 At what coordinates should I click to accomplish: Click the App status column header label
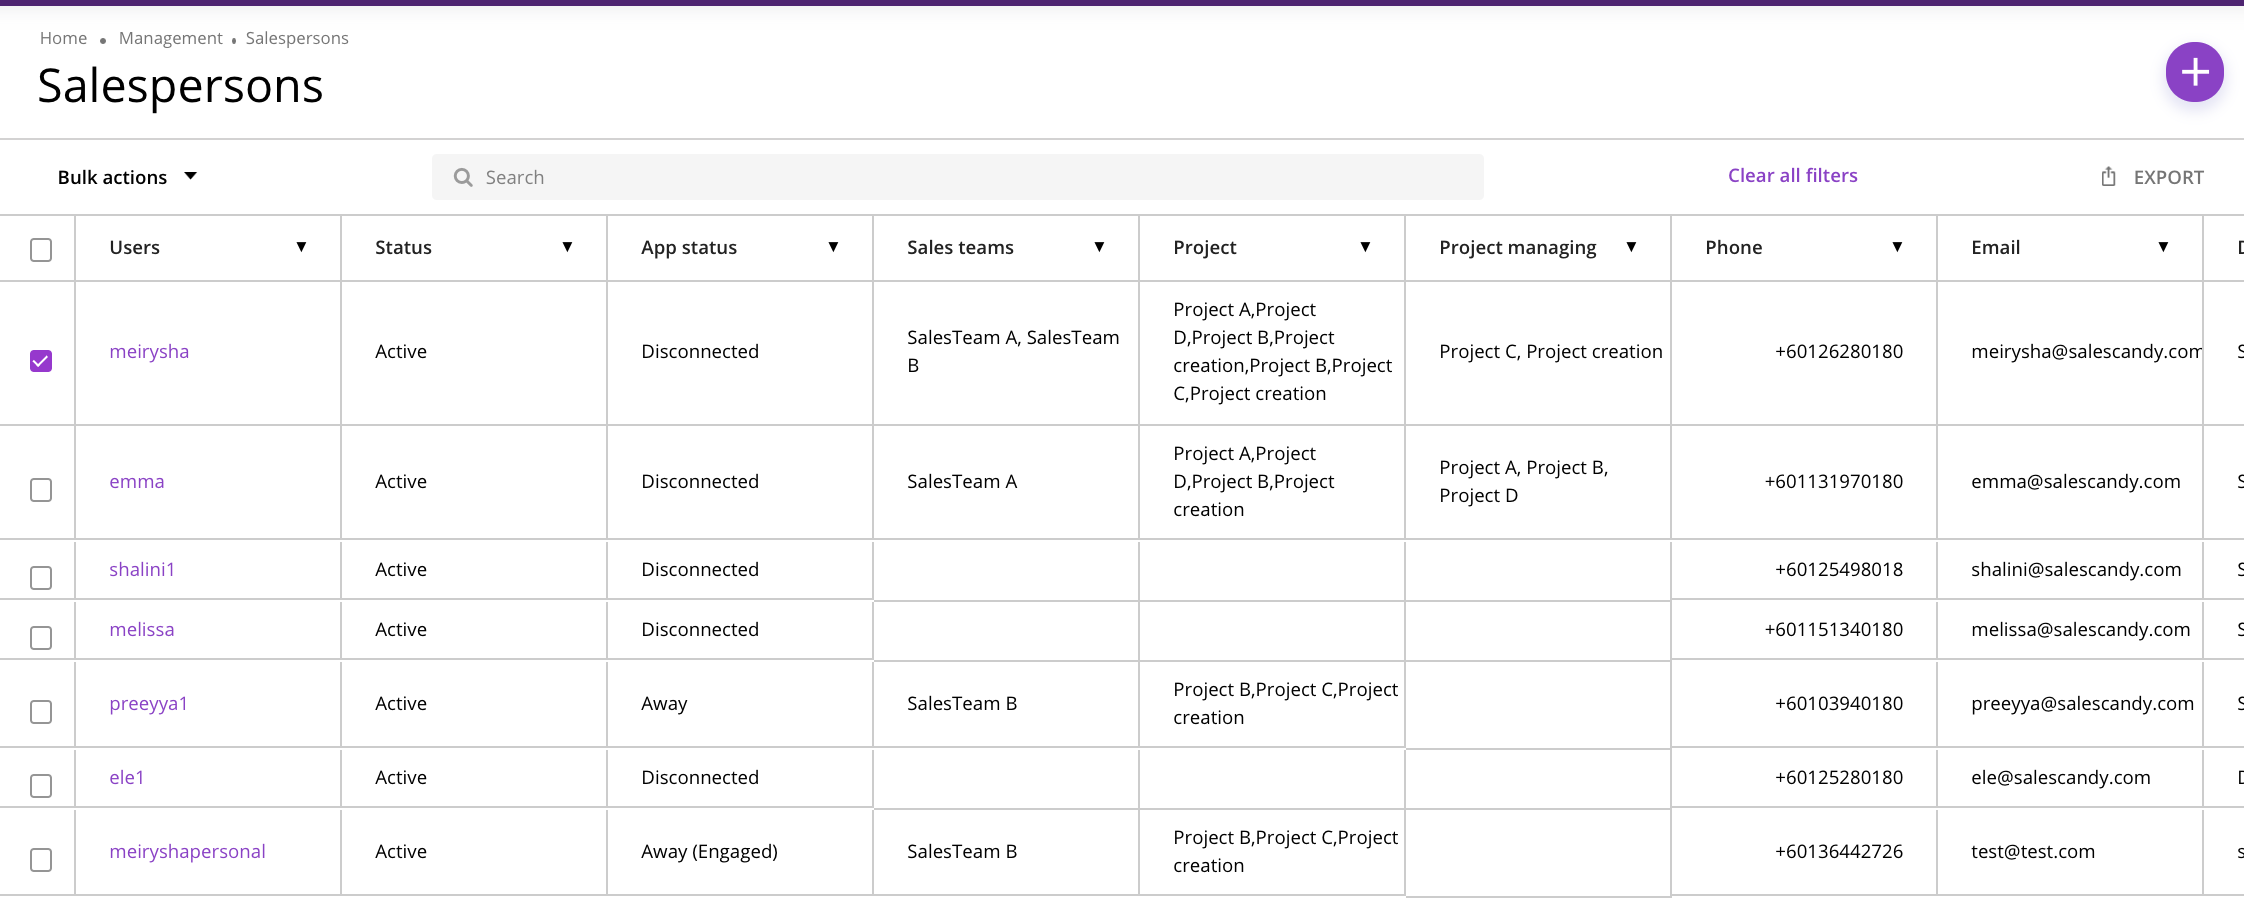(688, 247)
